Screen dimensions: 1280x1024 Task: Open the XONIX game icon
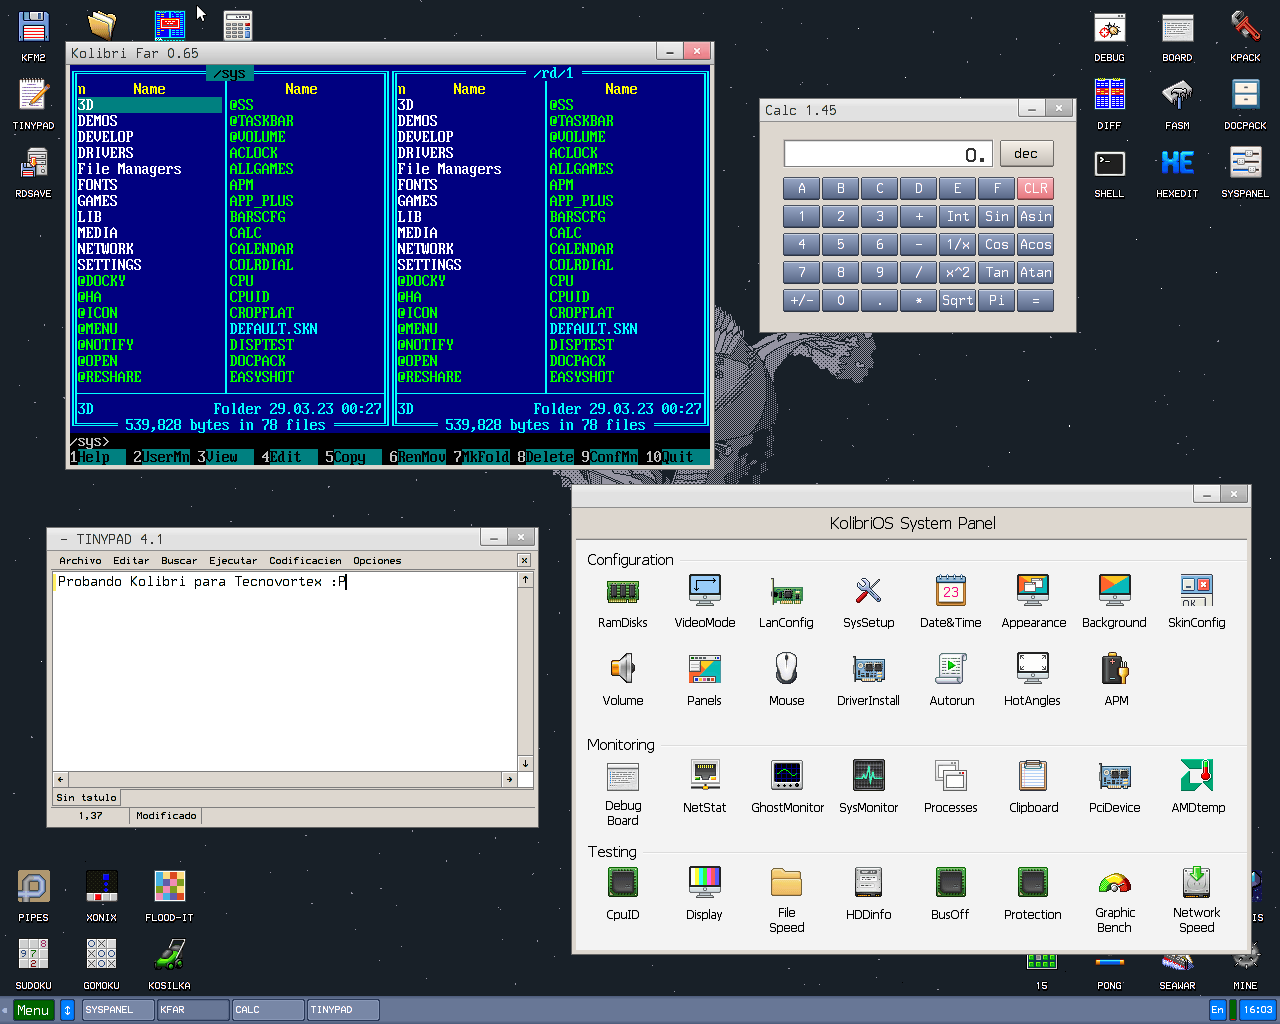[101, 887]
